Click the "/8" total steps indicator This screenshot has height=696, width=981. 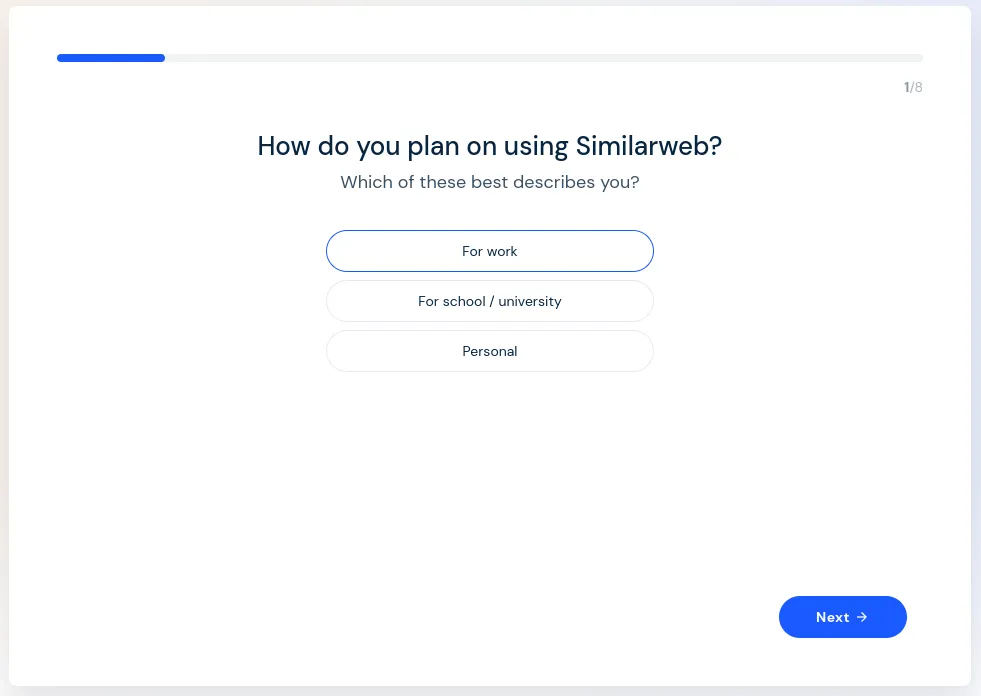917,87
